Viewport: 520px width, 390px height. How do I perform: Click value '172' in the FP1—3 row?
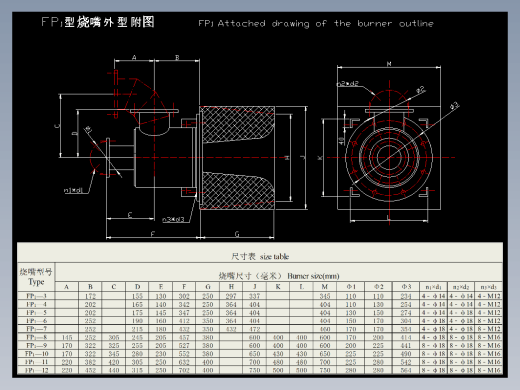[x=90, y=296]
